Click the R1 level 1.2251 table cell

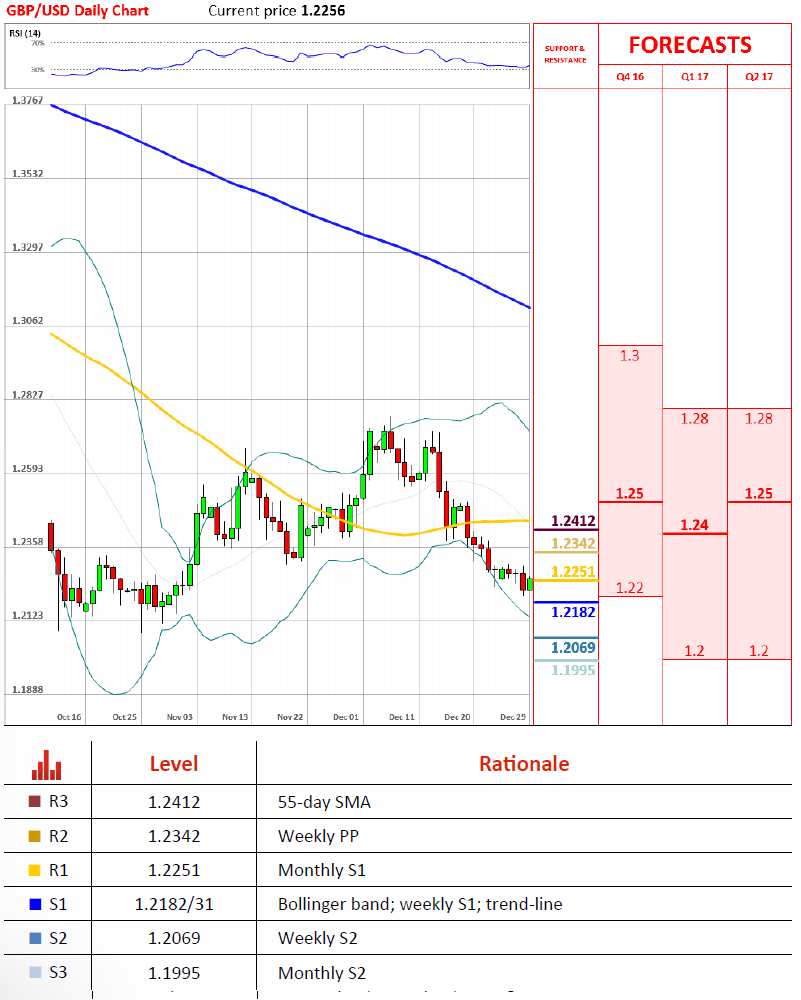click(174, 870)
